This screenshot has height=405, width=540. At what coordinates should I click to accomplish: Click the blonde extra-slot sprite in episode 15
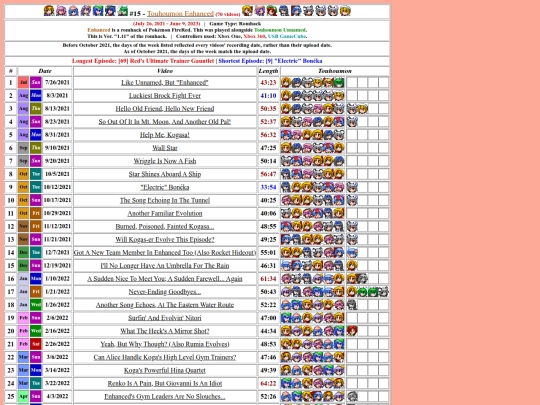[352, 266]
